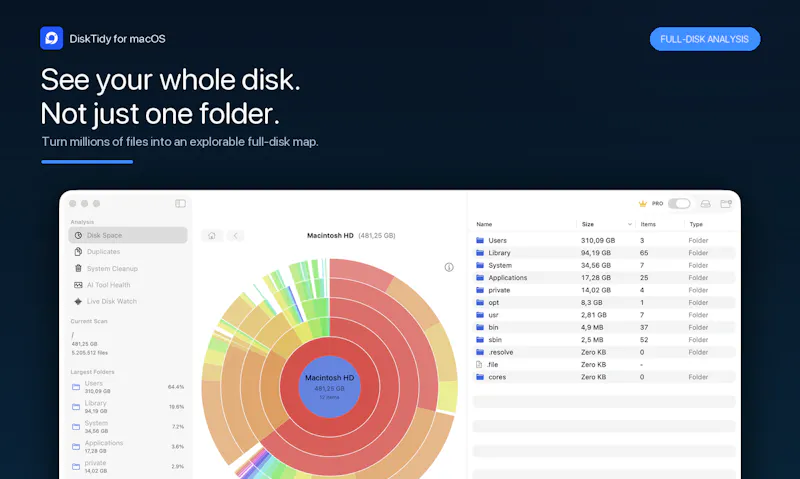Open Disk Space analysis in sidebar
The height and width of the screenshot is (479, 800).
[x=128, y=235]
